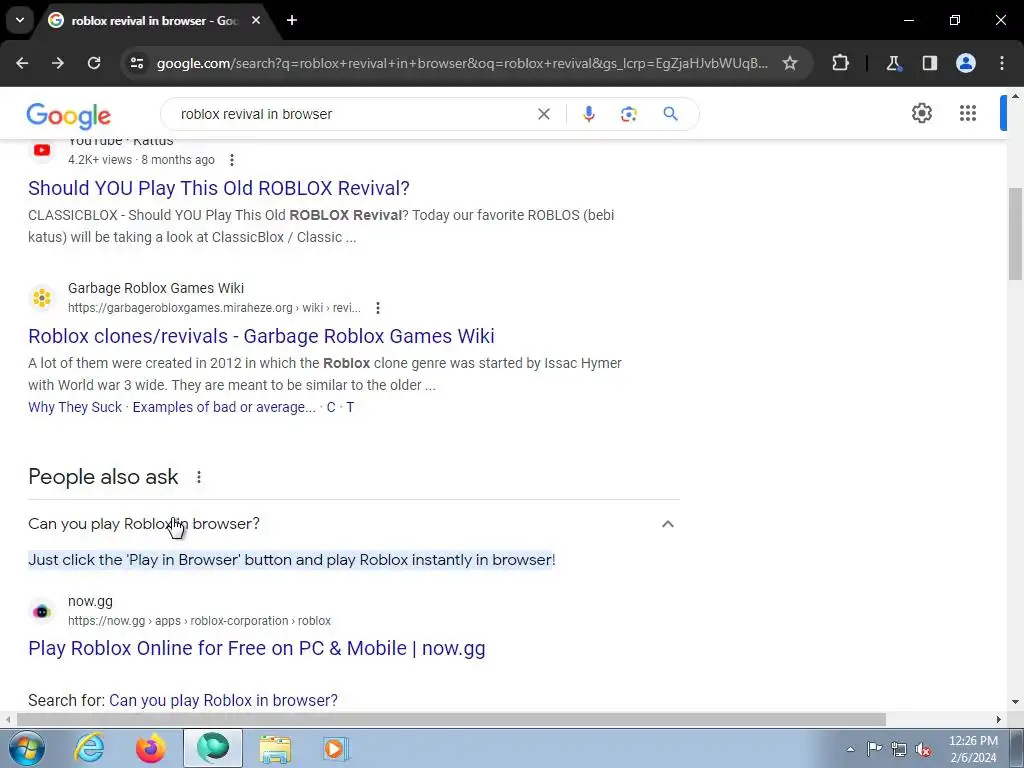Open Roblox clones/revivals Garbage Roblox Games Wiki
This screenshot has width=1024, height=768.
click(261, 336)
